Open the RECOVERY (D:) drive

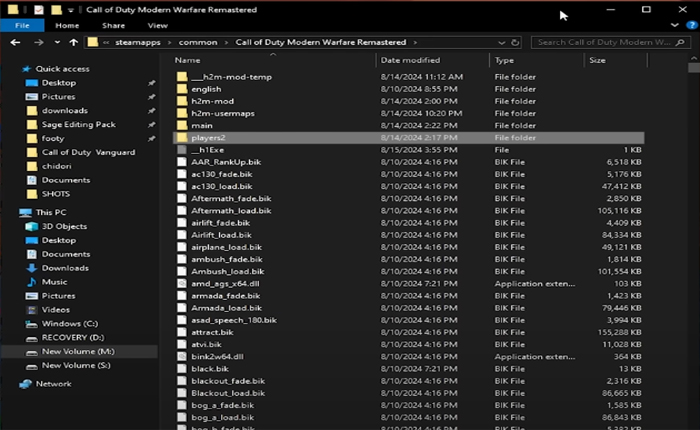coord(72,337)
